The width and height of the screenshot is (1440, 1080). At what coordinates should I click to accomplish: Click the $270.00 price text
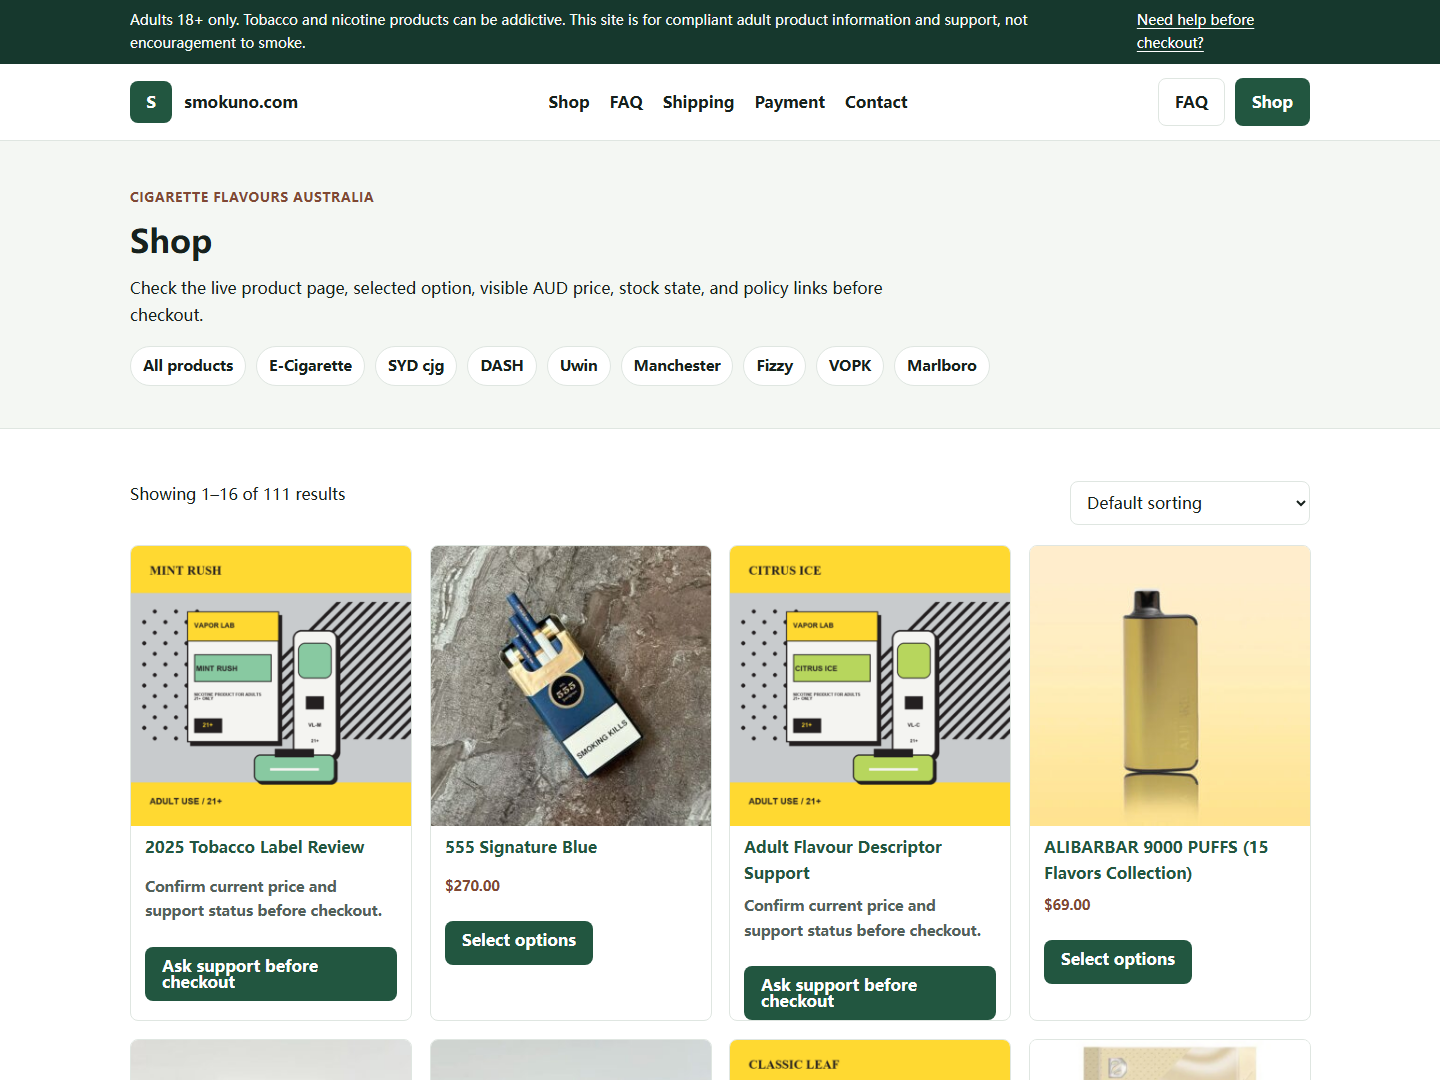coord(472,886)
